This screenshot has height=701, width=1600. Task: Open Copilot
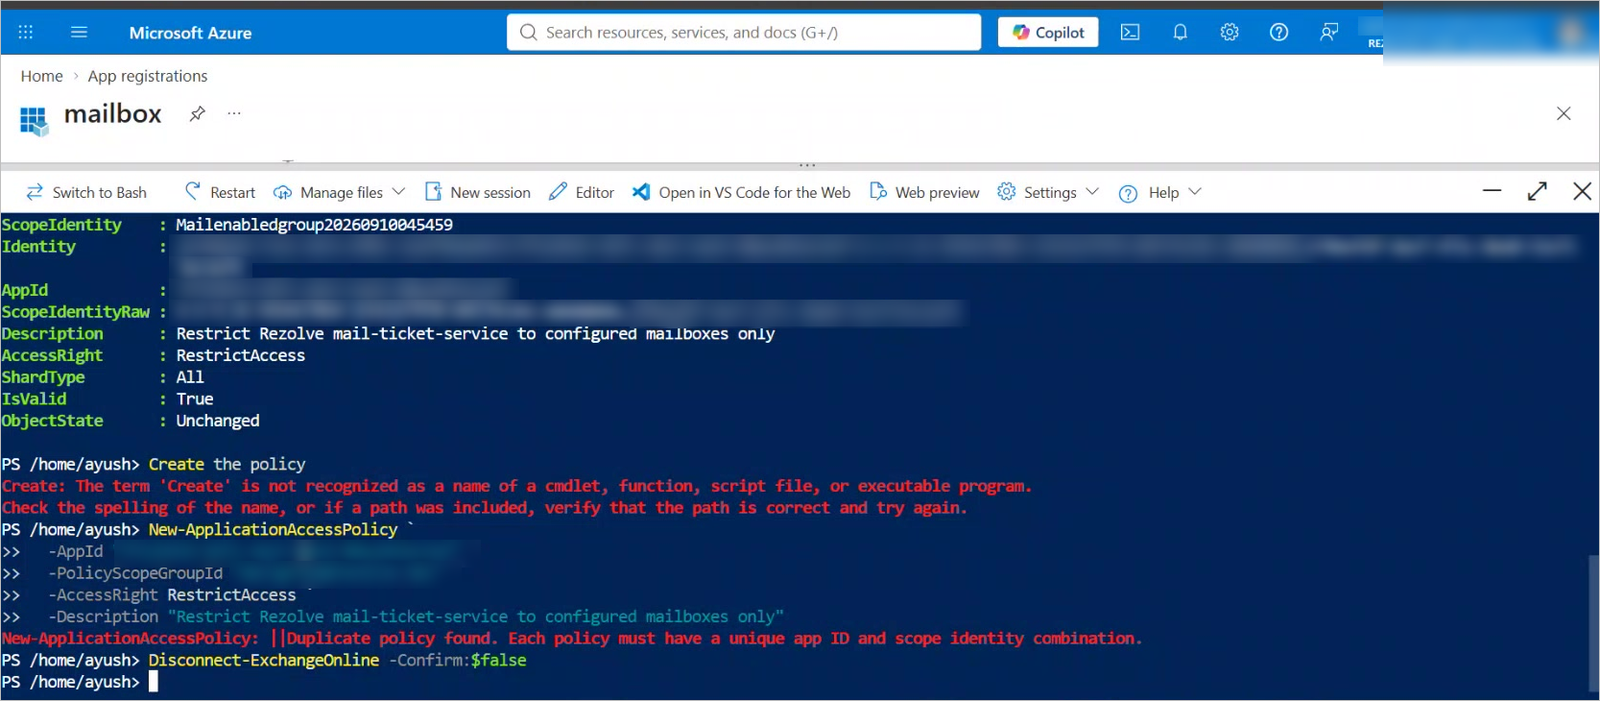tap(1048, 32)
